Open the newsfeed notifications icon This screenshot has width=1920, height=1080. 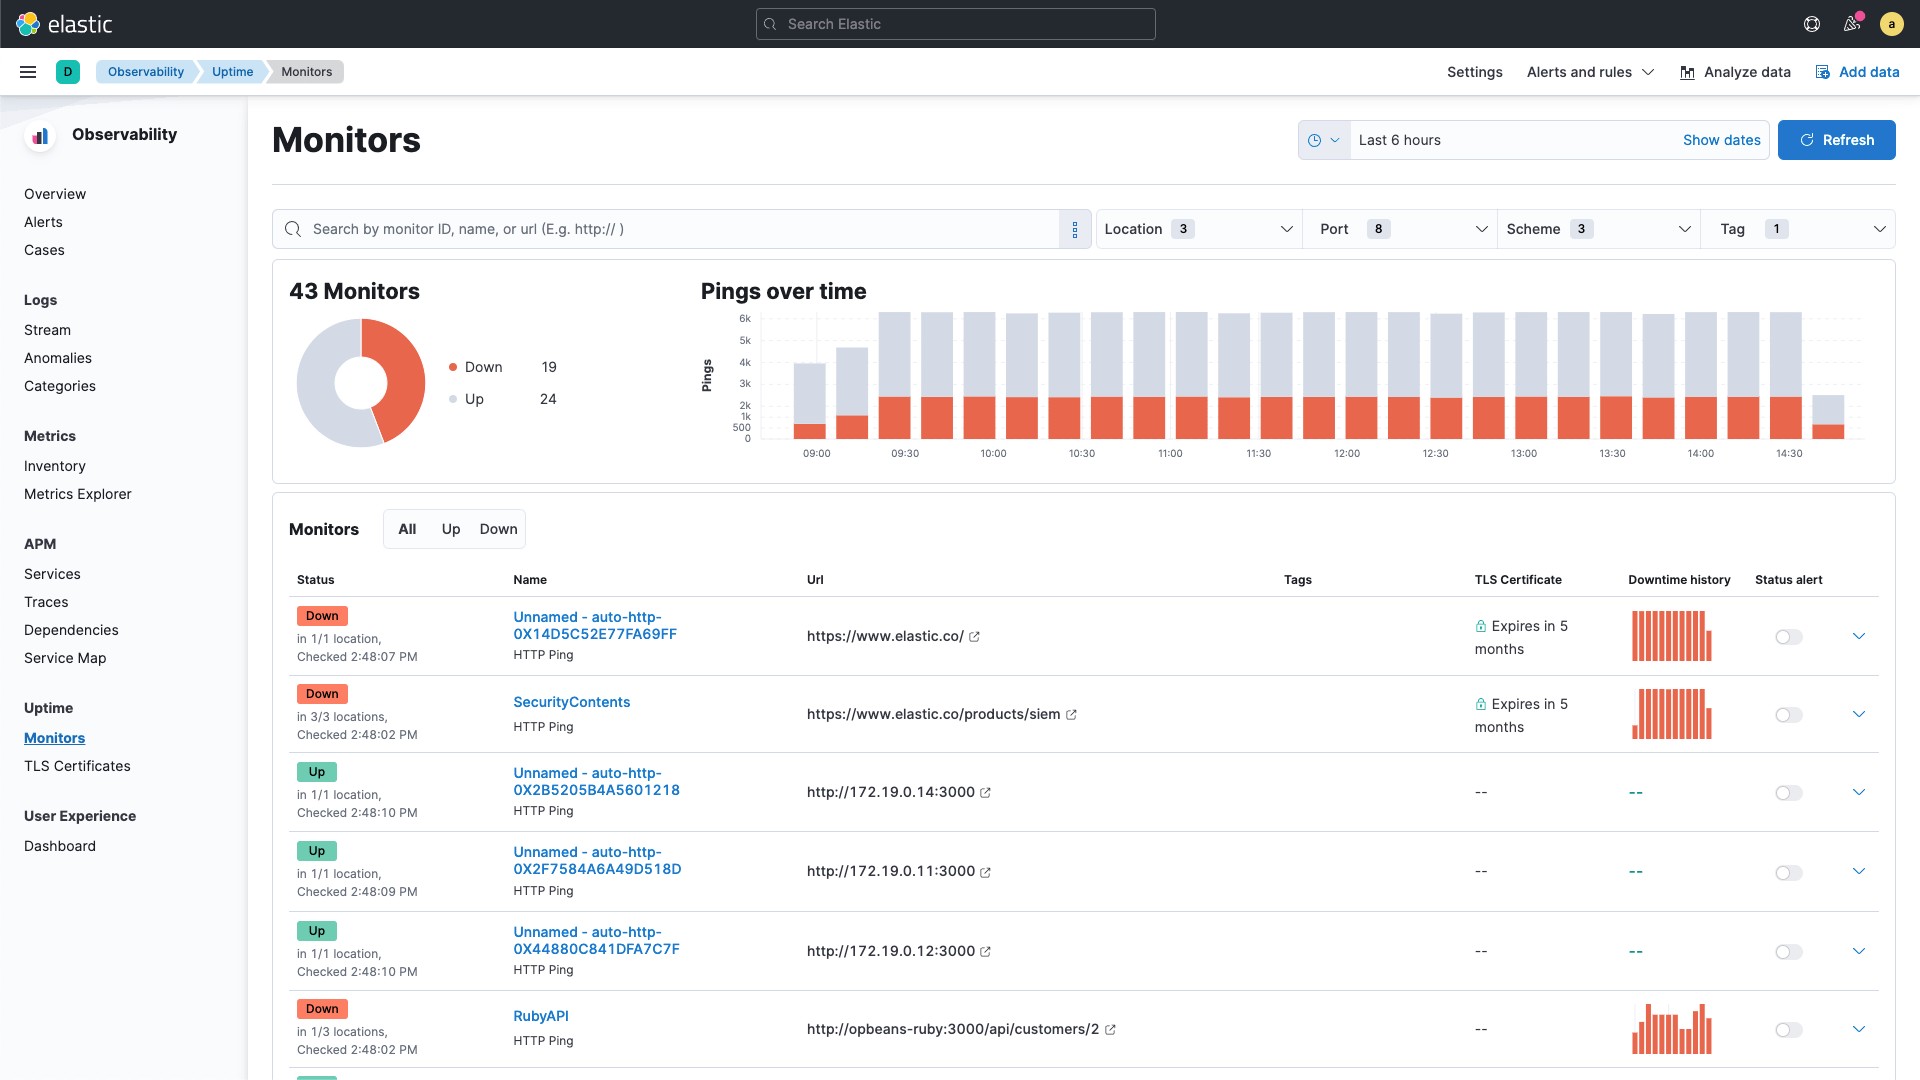coord(1852,24)
